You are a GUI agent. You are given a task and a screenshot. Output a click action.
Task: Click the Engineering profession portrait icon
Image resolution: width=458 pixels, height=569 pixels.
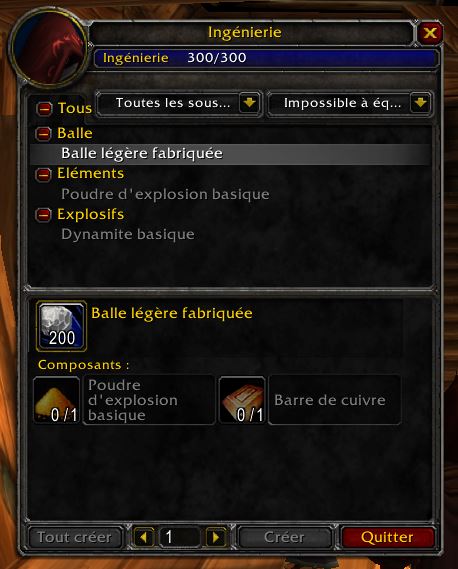49,48
